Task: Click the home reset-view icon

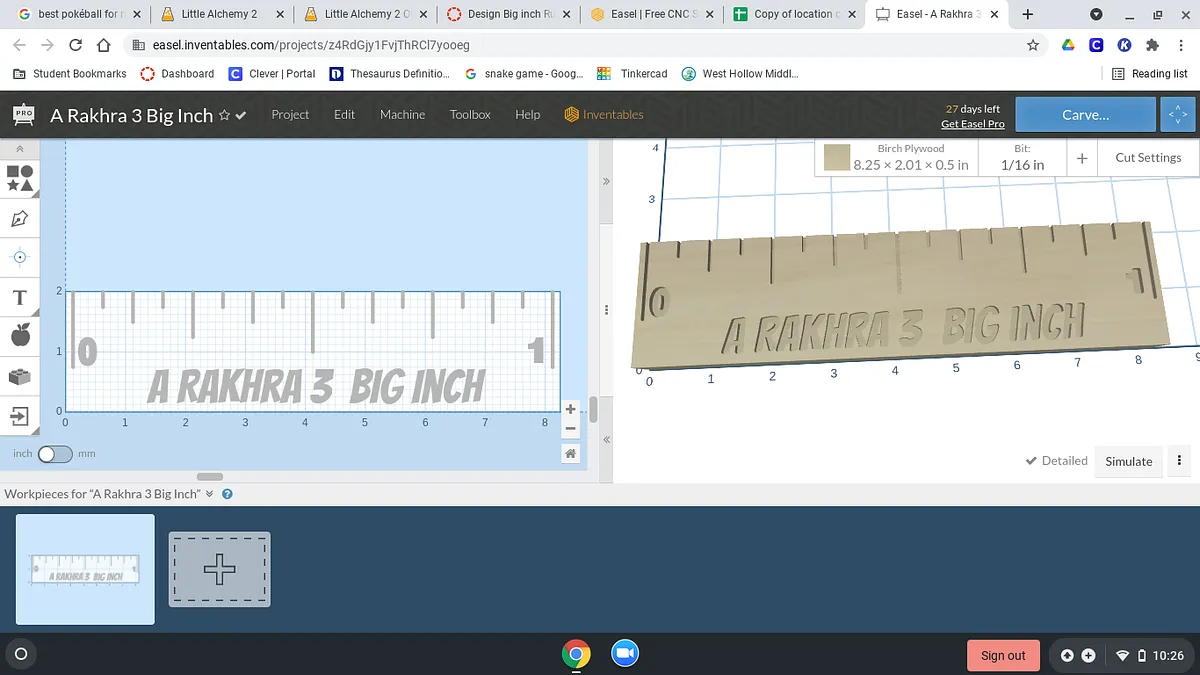Action: (x=570, y=454)
